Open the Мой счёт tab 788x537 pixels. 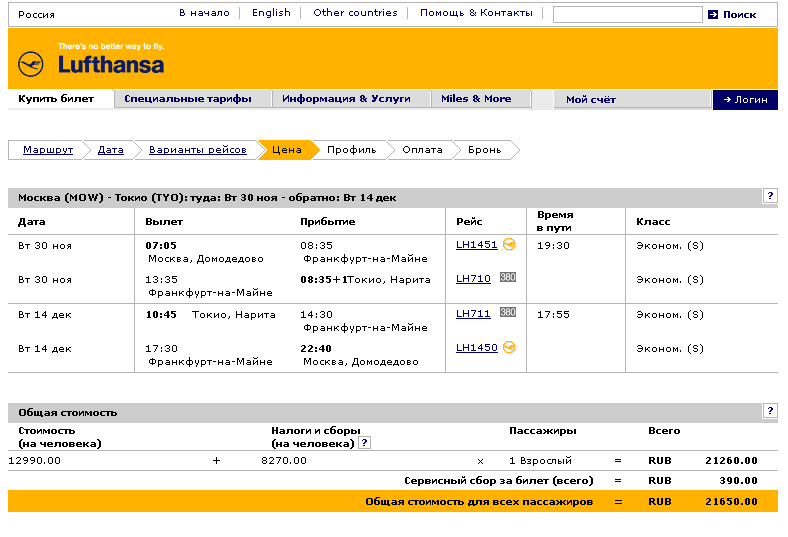(x=632, y=99)
